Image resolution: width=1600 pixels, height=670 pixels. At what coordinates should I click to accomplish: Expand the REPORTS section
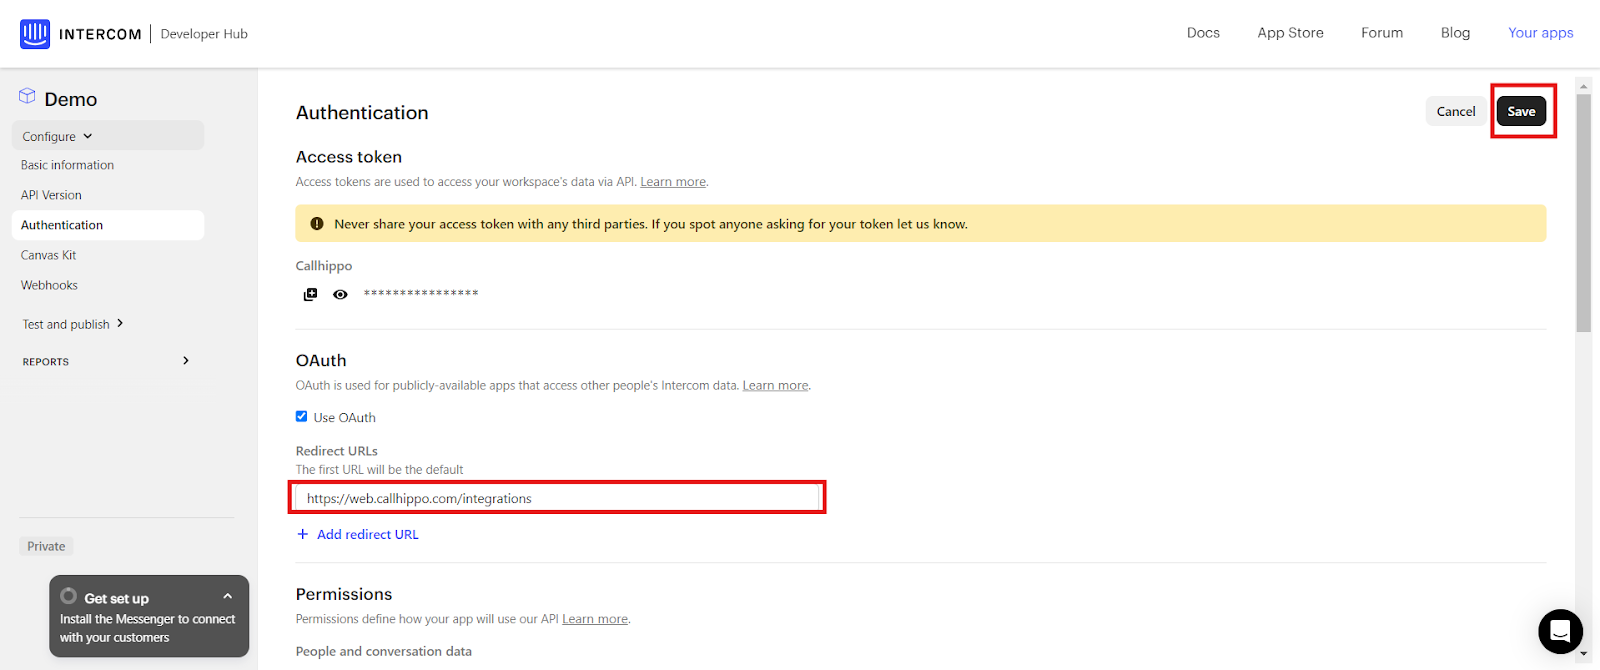pos(106,361)
